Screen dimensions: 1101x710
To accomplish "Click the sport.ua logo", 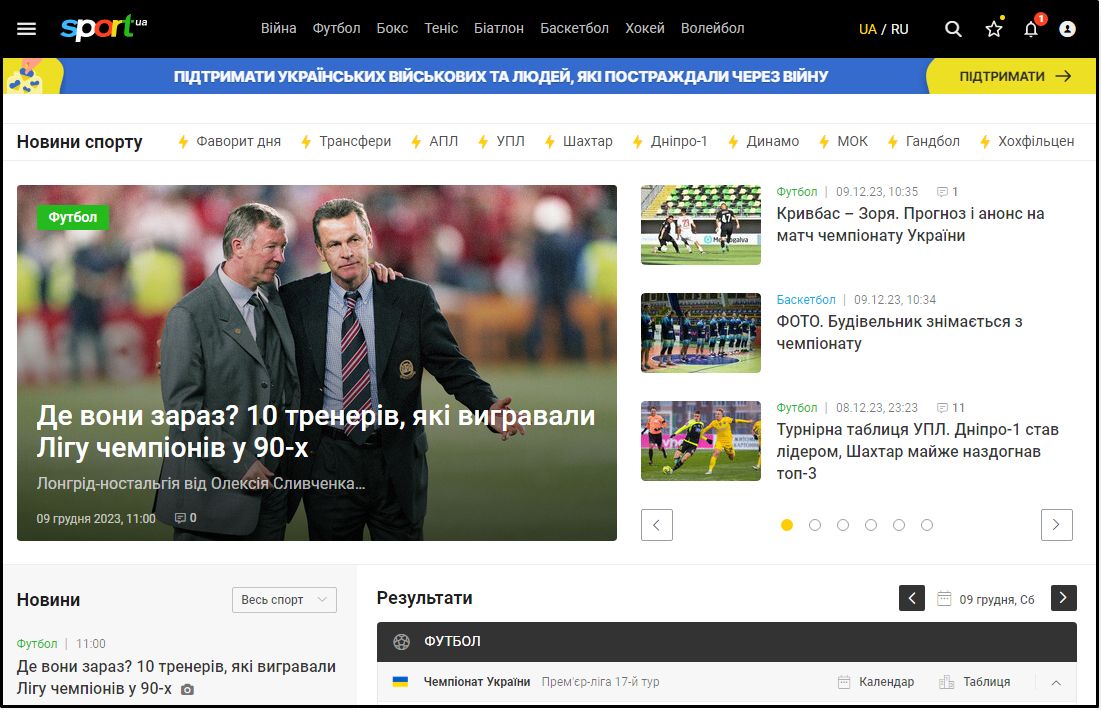I will (x=103, y=28).
